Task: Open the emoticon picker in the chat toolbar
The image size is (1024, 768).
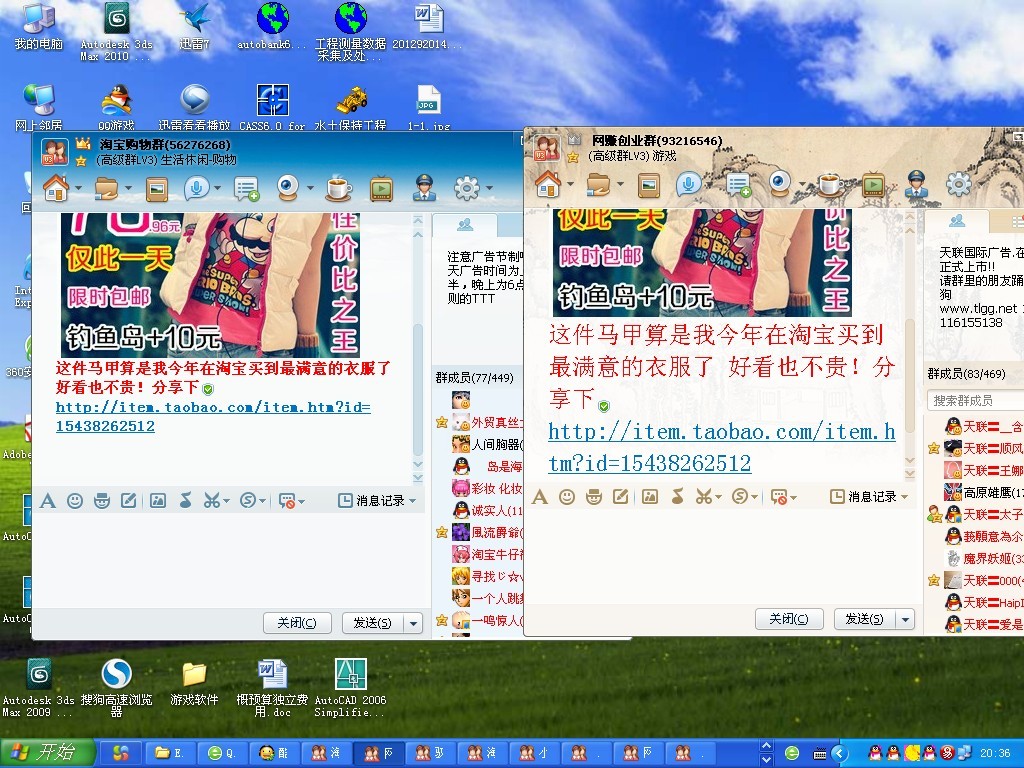Action: point(567,497)
